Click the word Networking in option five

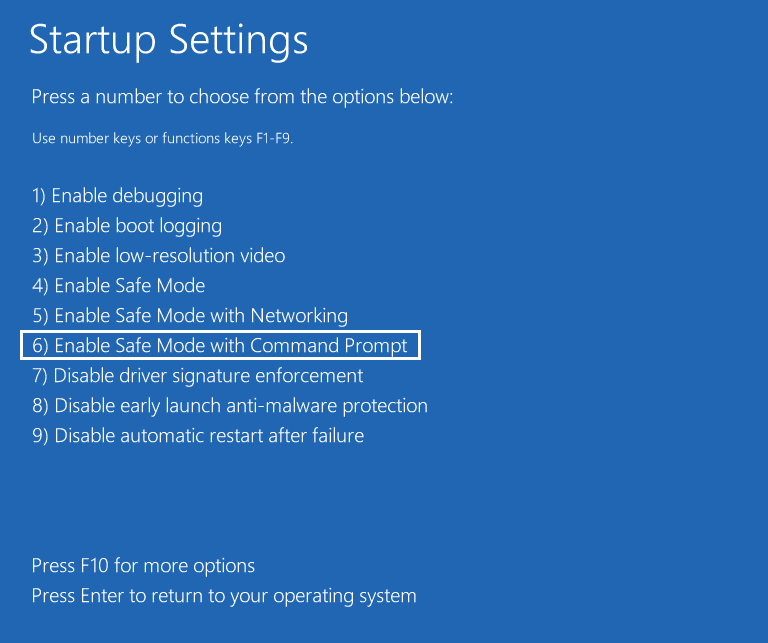(x=299, y=316)
